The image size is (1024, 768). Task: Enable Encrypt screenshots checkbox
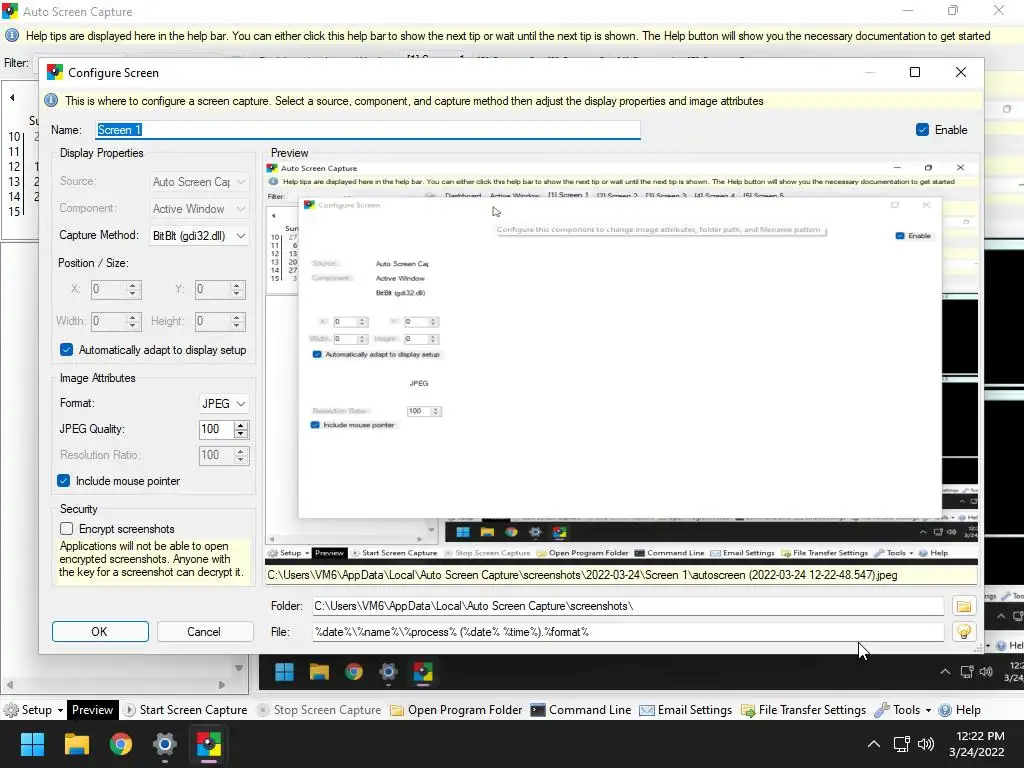click(67, 528)
